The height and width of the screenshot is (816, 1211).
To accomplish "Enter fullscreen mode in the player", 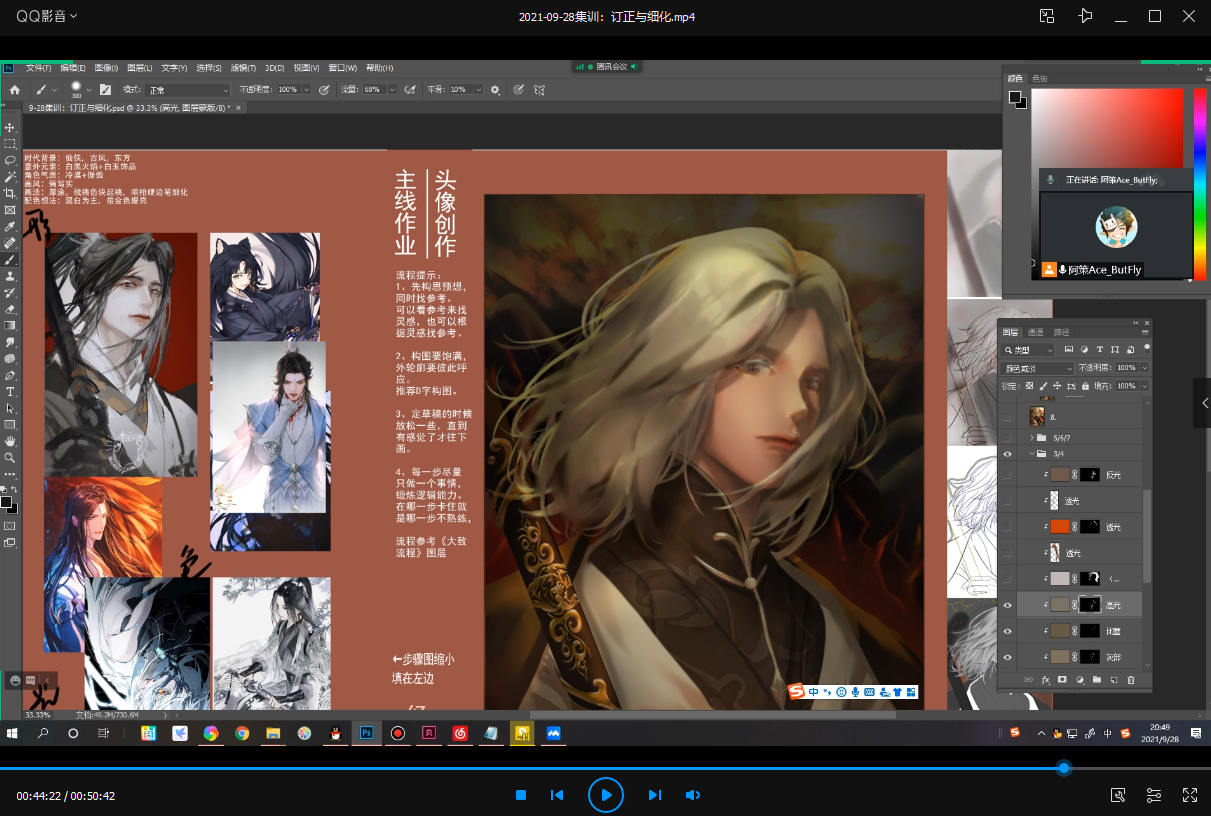I will (1190, 795).
